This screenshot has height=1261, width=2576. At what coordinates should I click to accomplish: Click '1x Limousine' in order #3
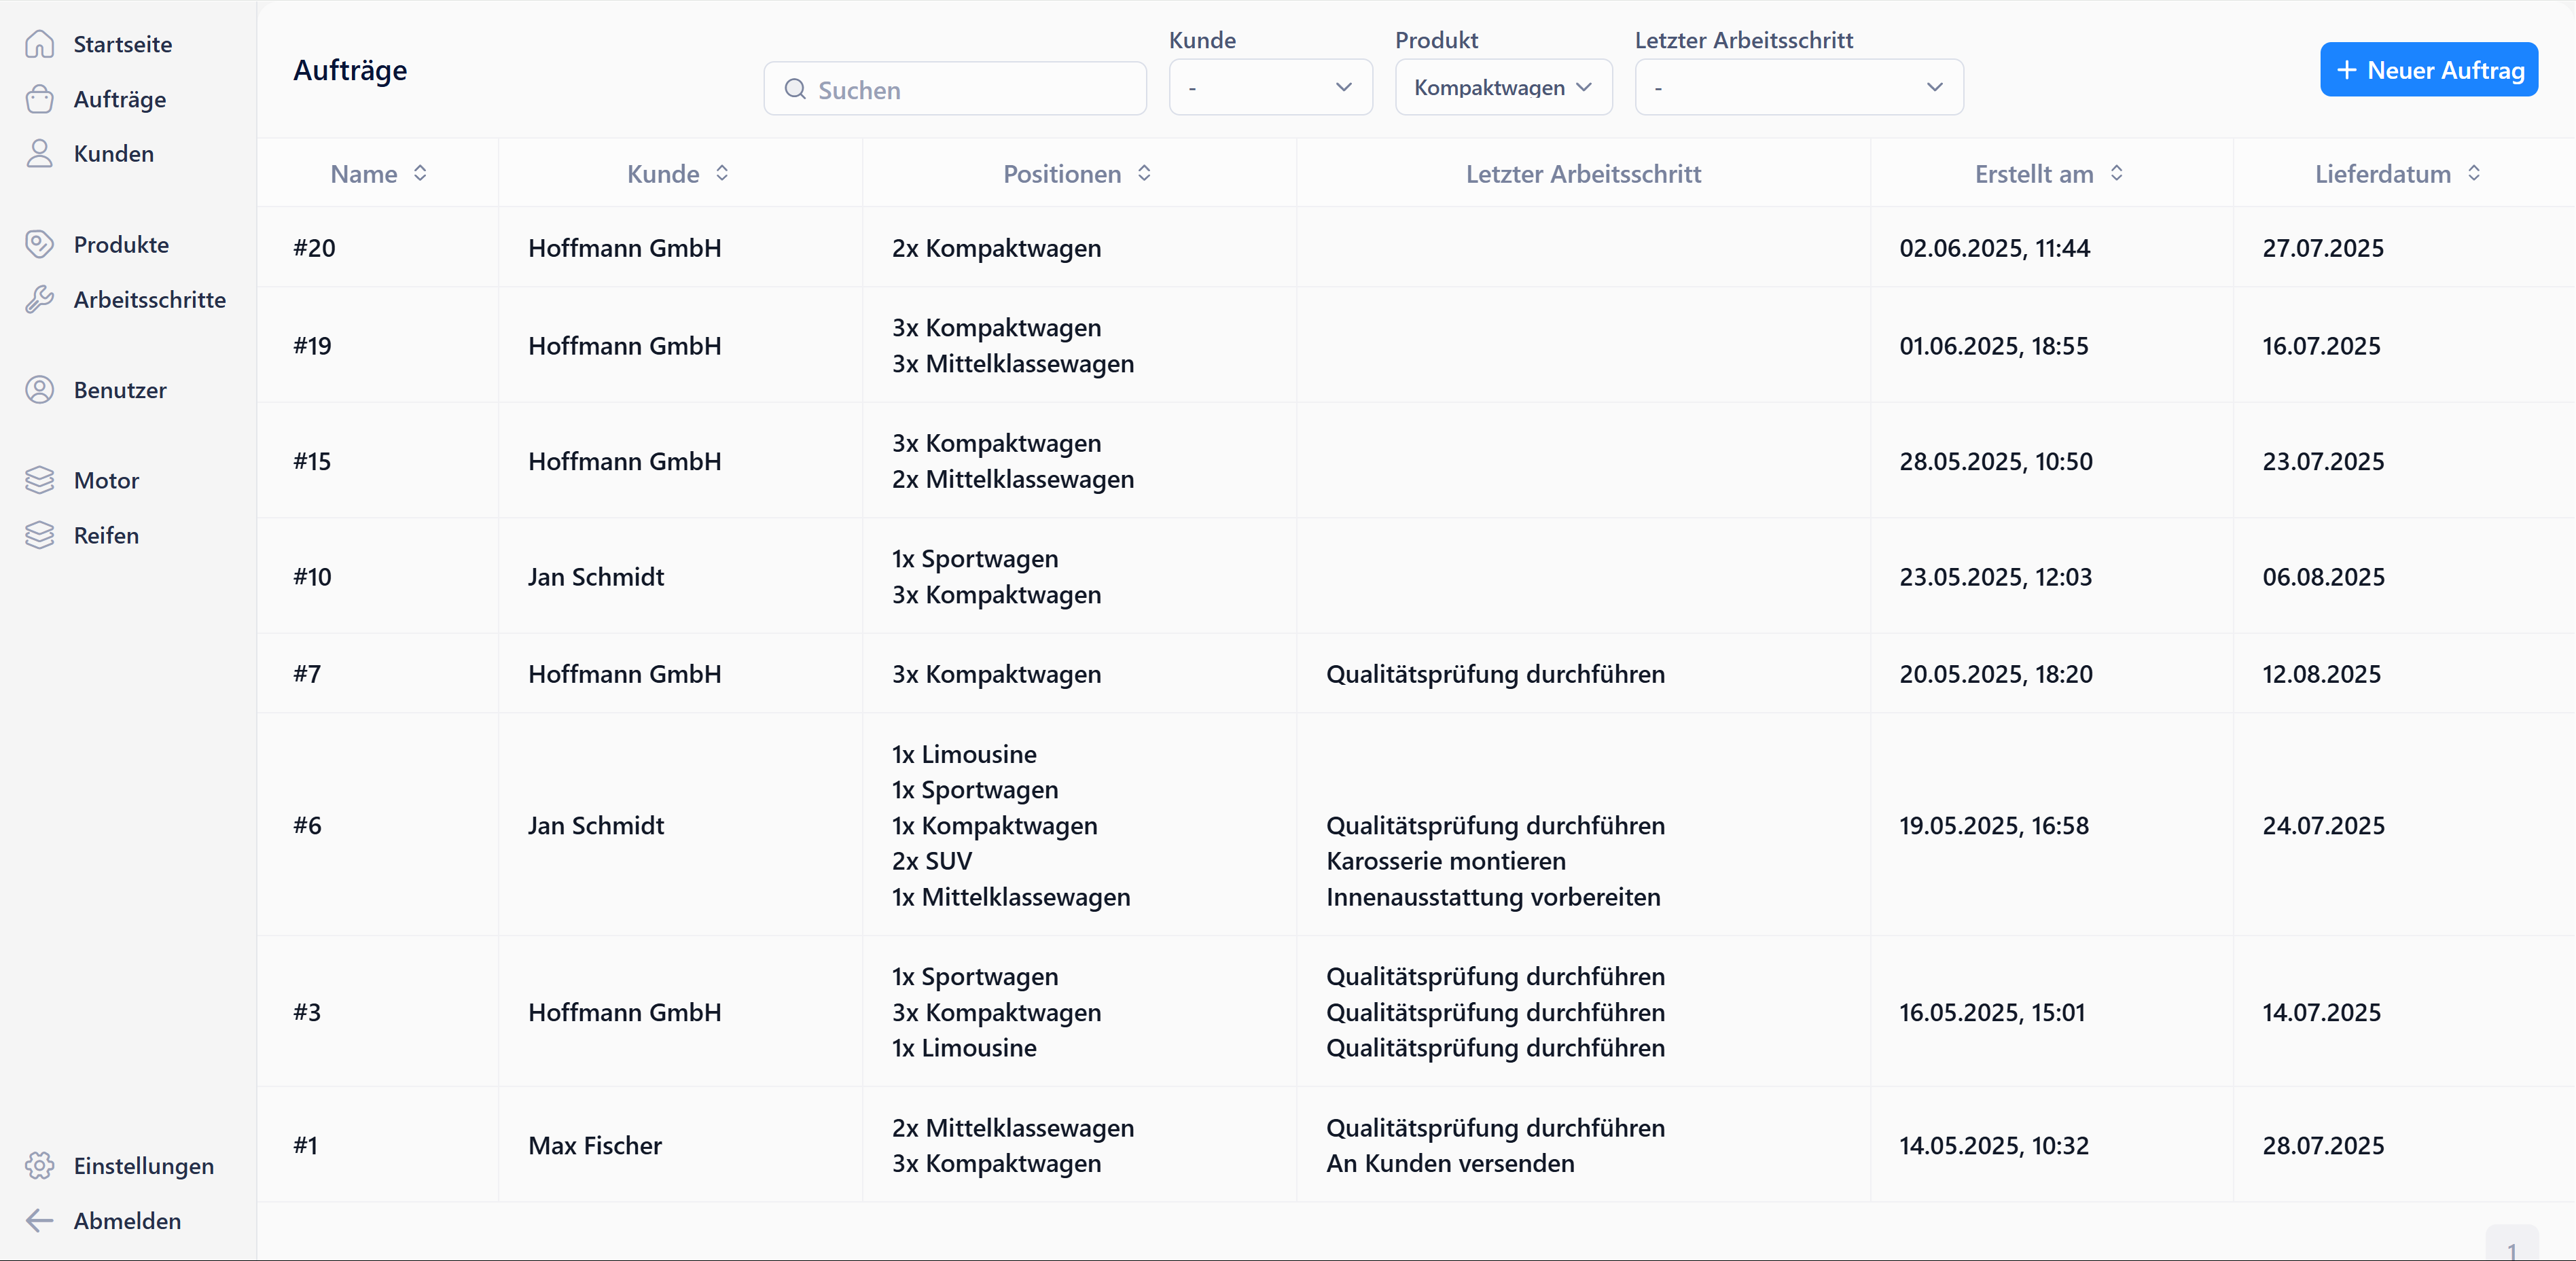pos(964,1047)
